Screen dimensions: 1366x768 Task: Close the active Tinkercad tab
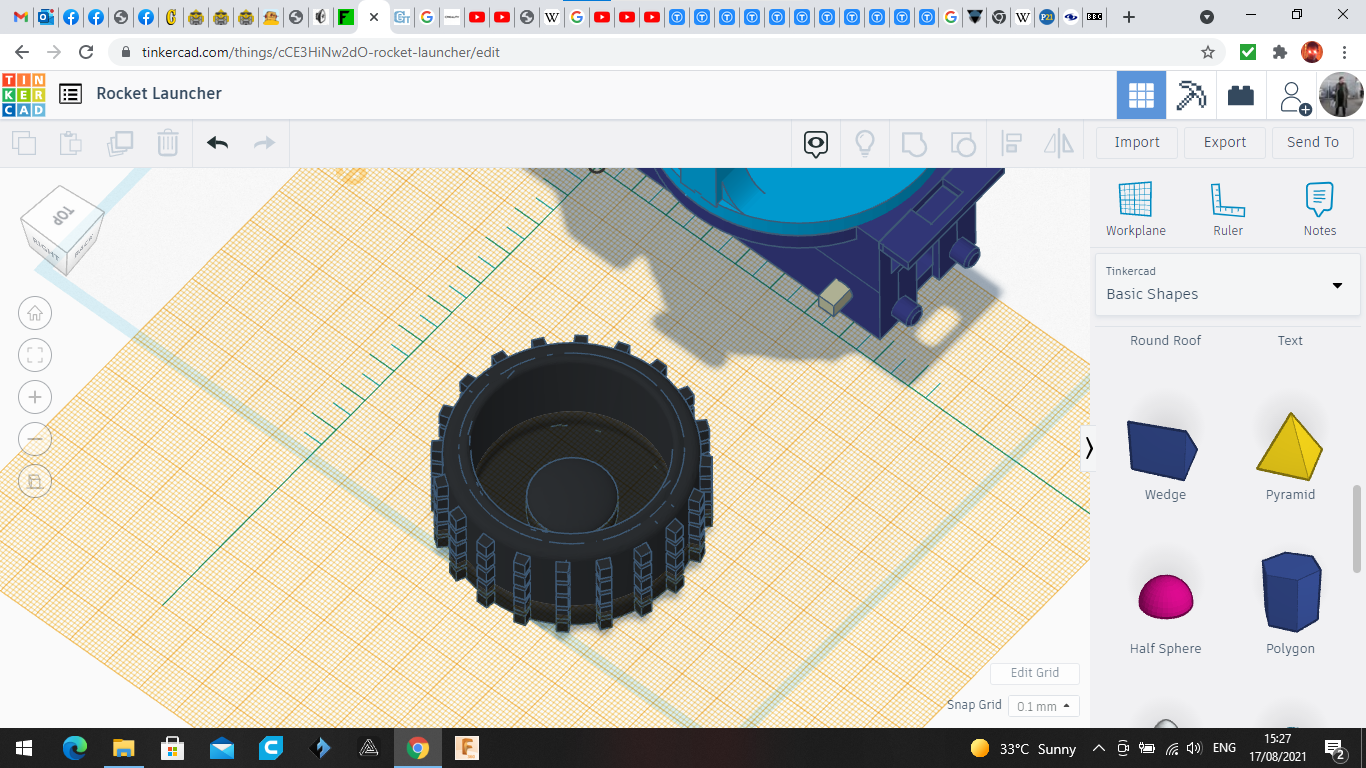point(374,17)
